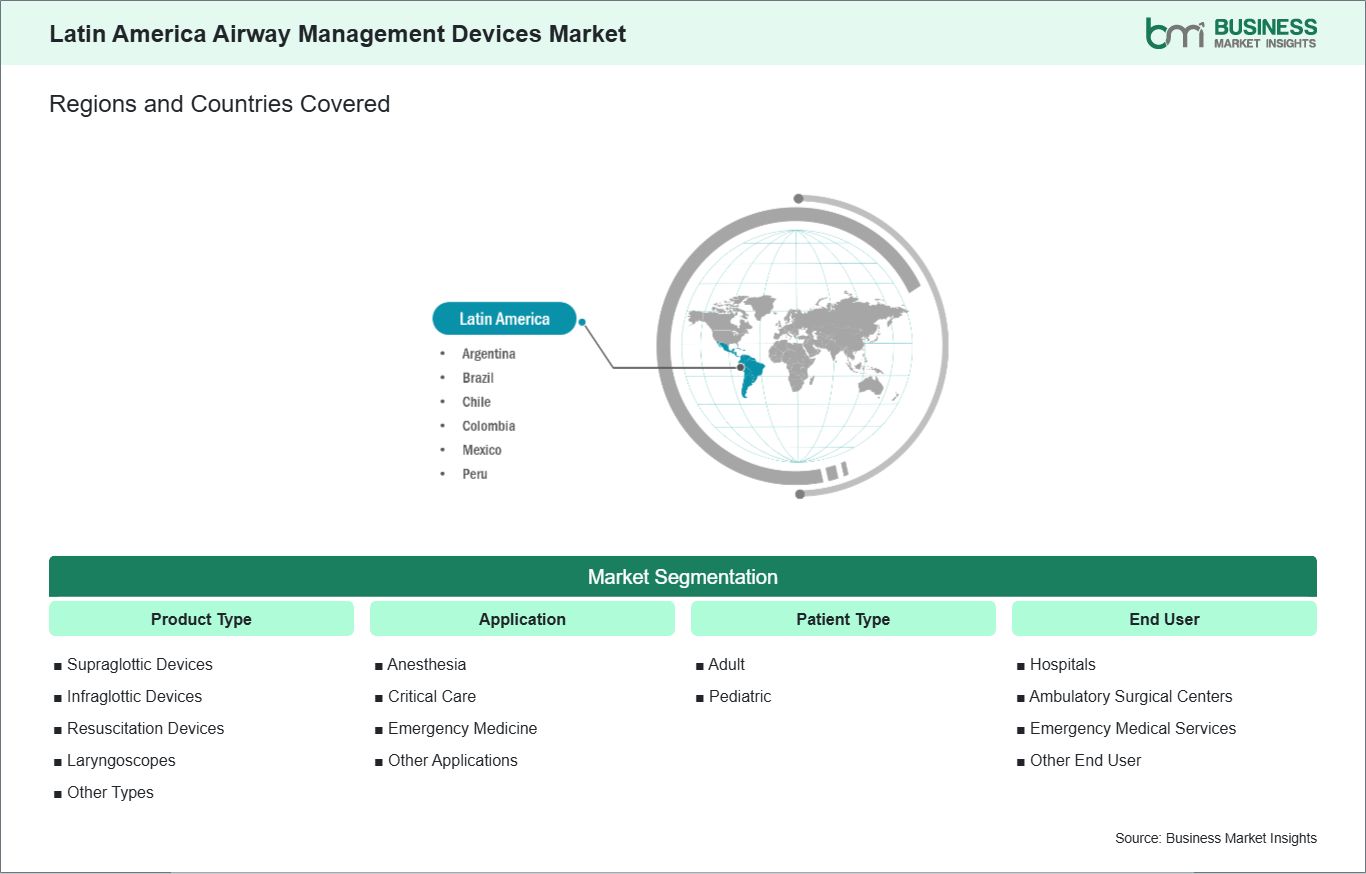Click Colombia in the country list

[489, 426]
